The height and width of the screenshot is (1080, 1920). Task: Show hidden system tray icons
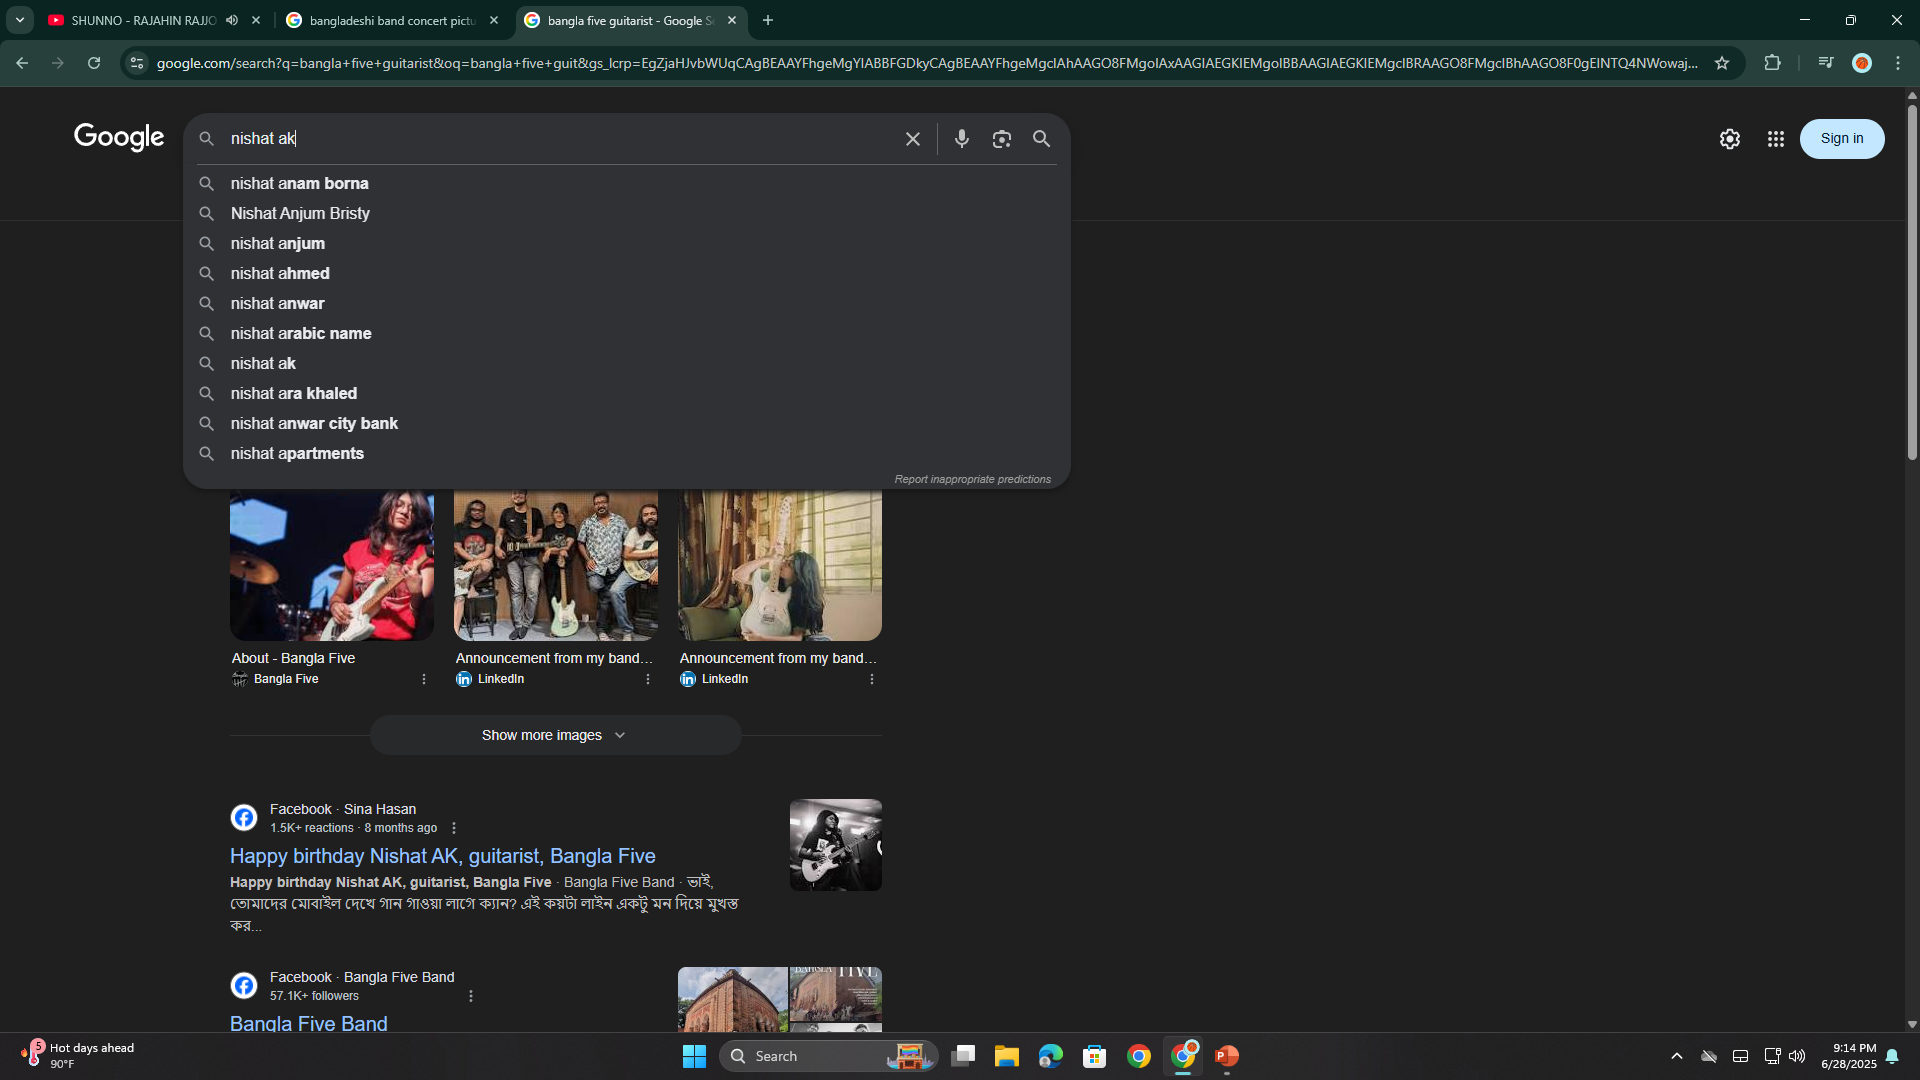1677,1056
